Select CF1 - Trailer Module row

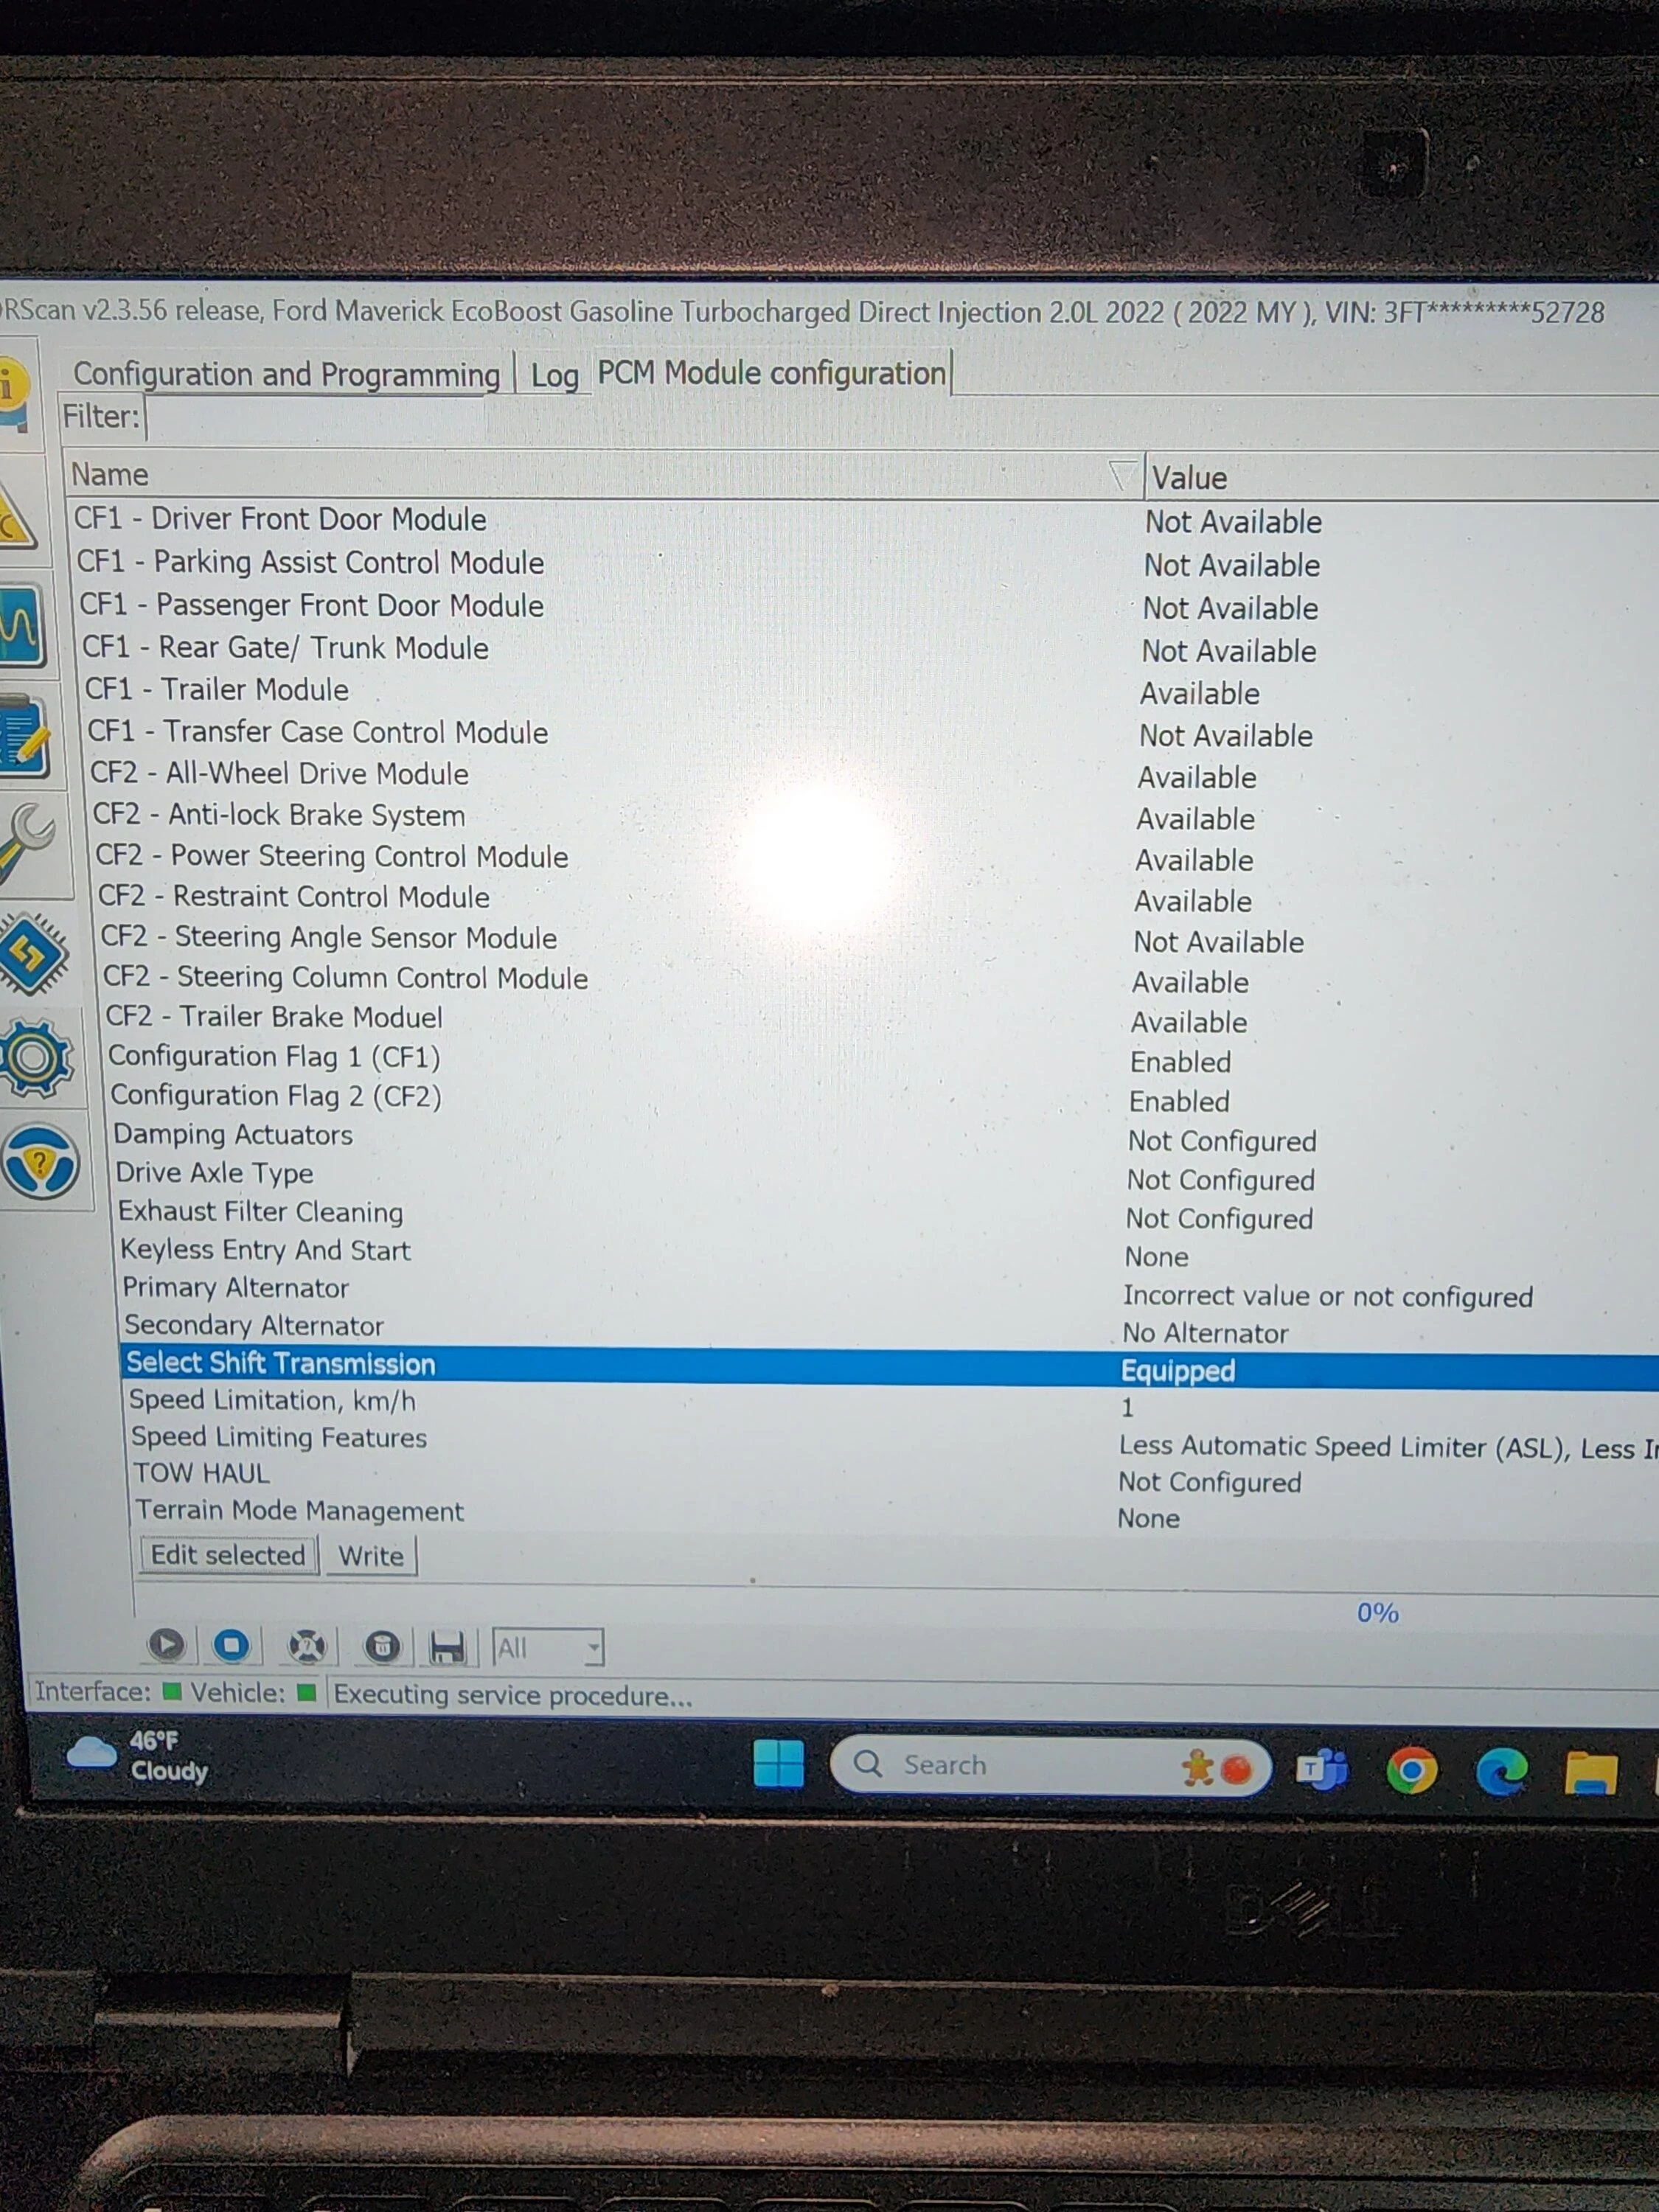click(871, 691)
